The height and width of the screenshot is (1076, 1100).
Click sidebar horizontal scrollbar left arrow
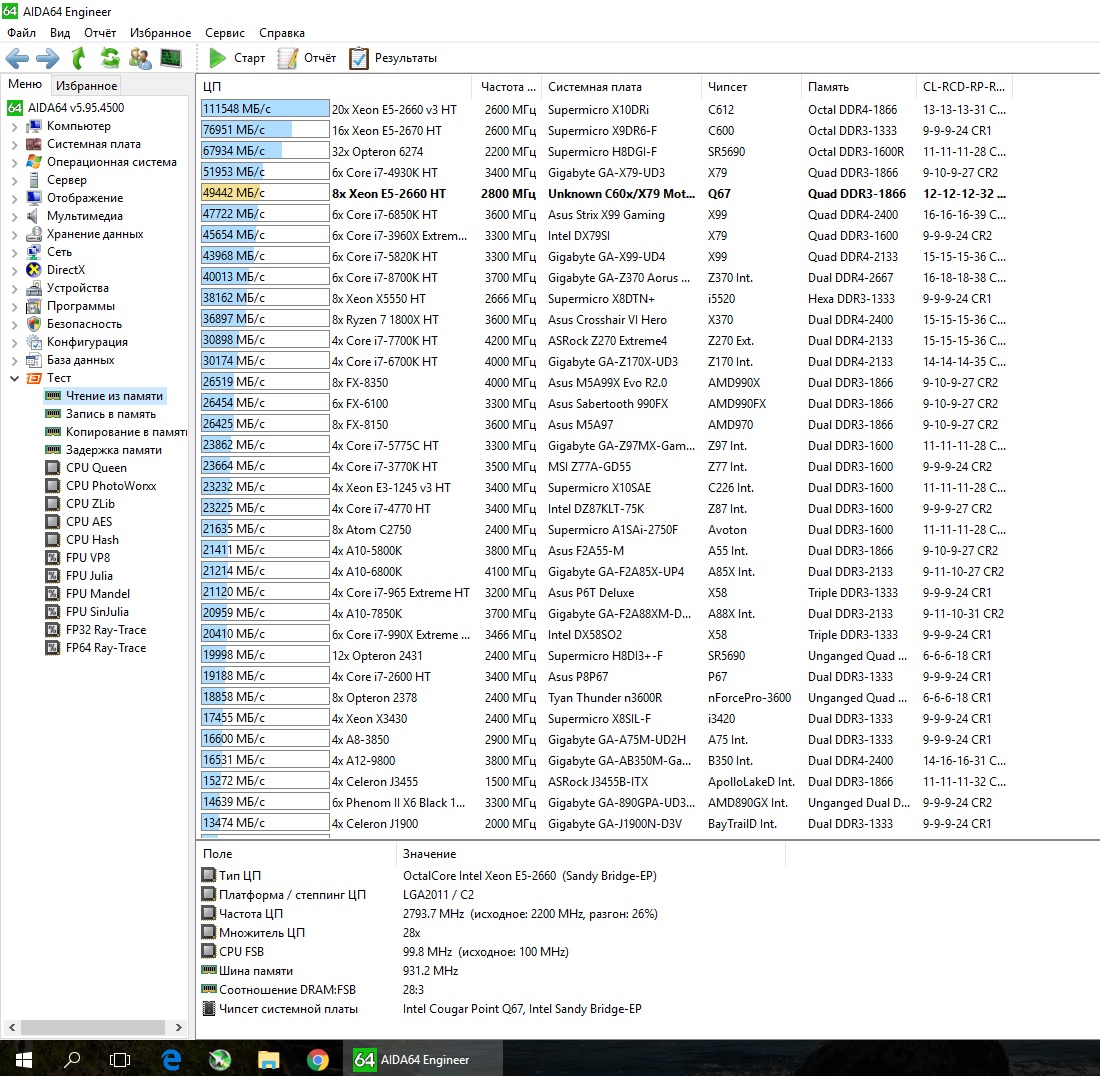[12, 1028]
